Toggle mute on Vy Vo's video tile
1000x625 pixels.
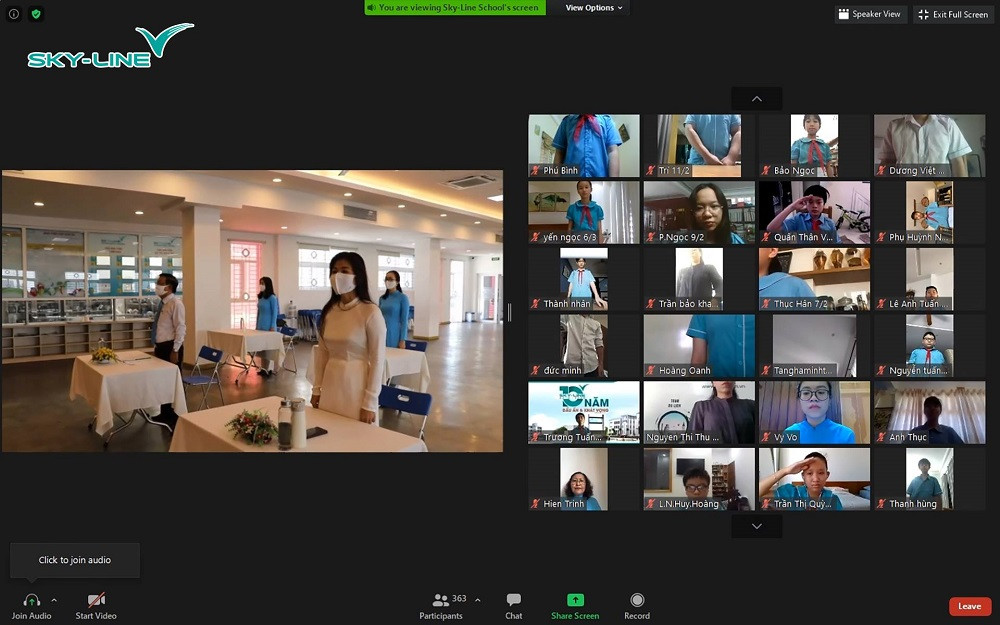(x=764, y=437)
